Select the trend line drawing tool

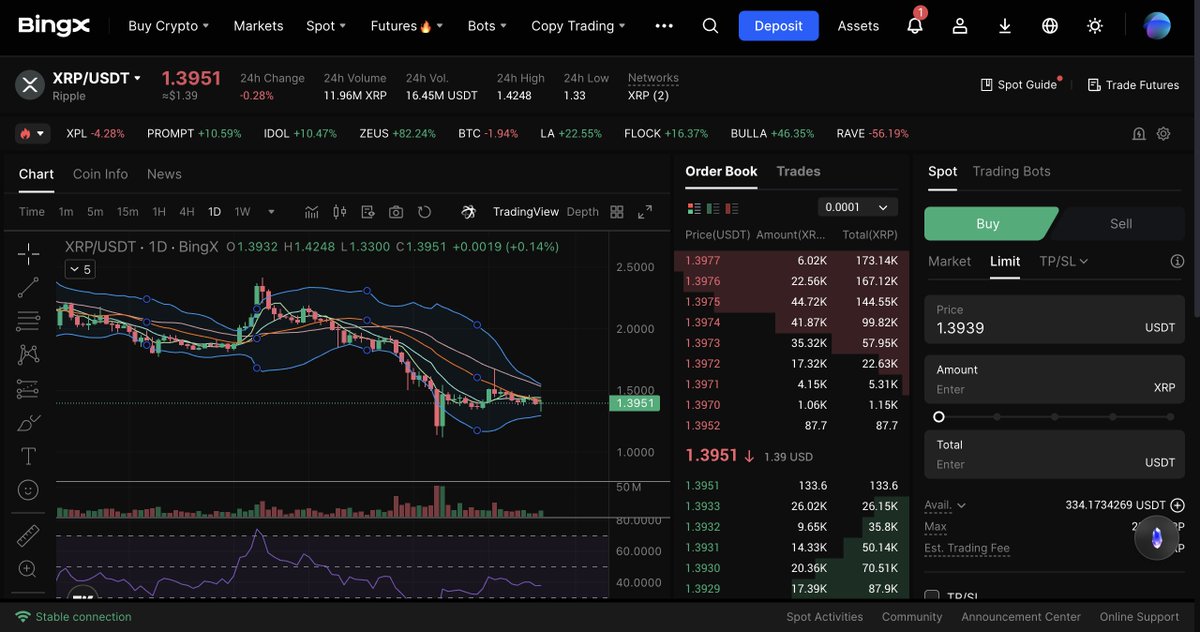(x=28, y=287)
